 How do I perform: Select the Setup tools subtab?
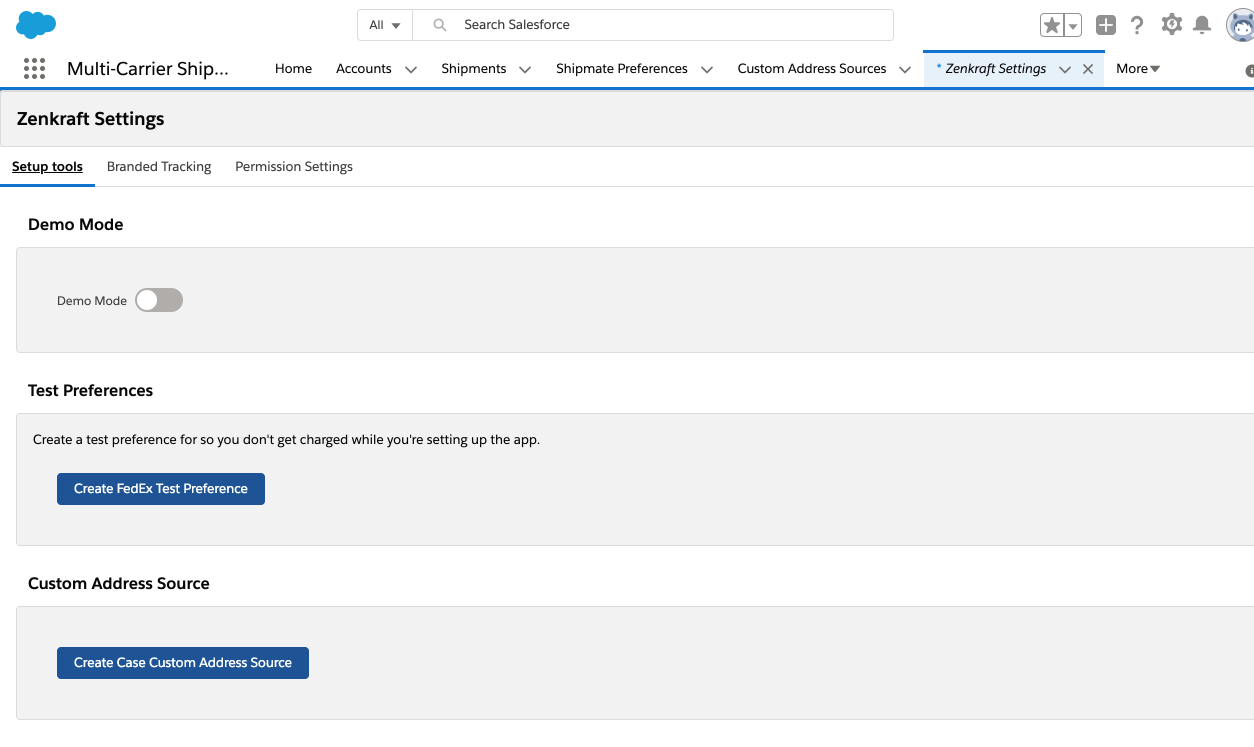tap(47, 167)
